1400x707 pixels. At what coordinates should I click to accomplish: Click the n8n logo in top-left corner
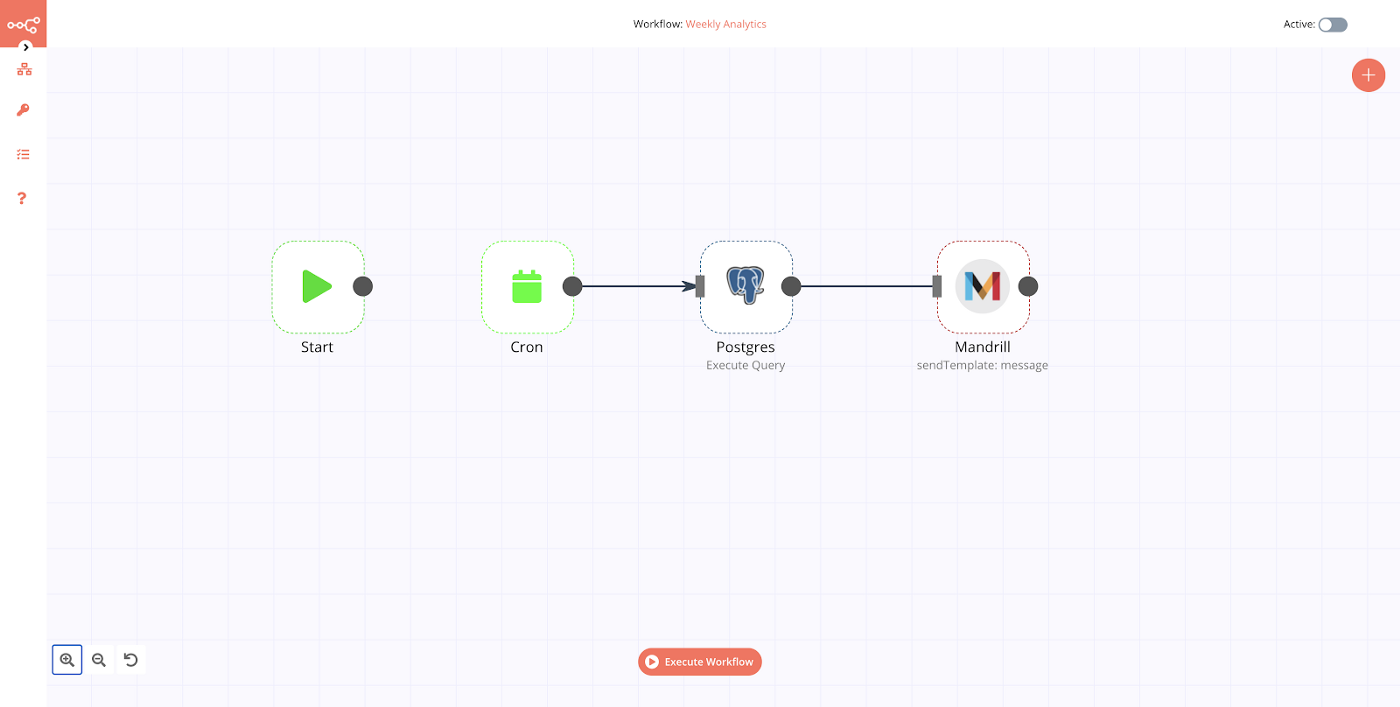pos(23,22)
